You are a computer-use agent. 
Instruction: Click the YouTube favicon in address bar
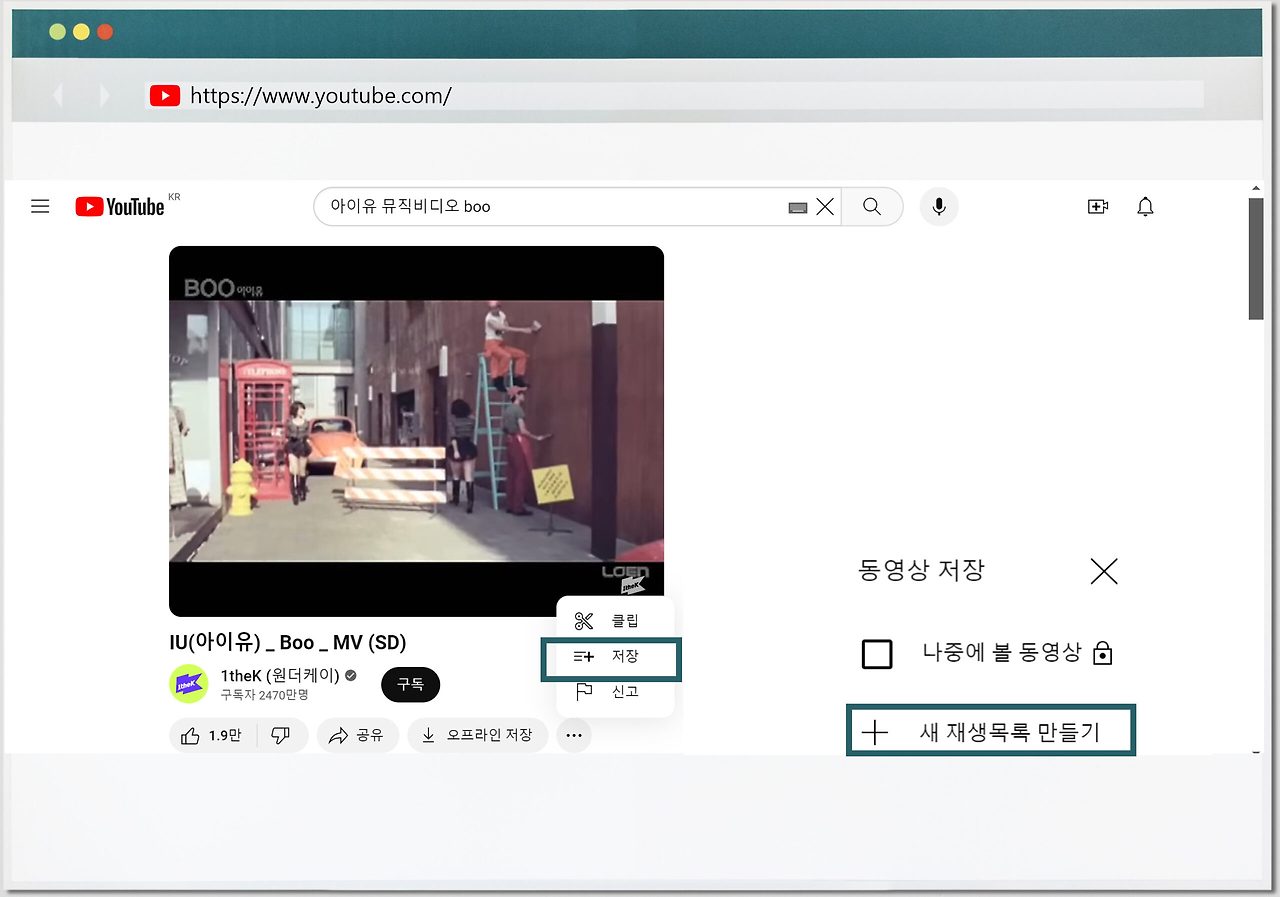pos(165,96)
